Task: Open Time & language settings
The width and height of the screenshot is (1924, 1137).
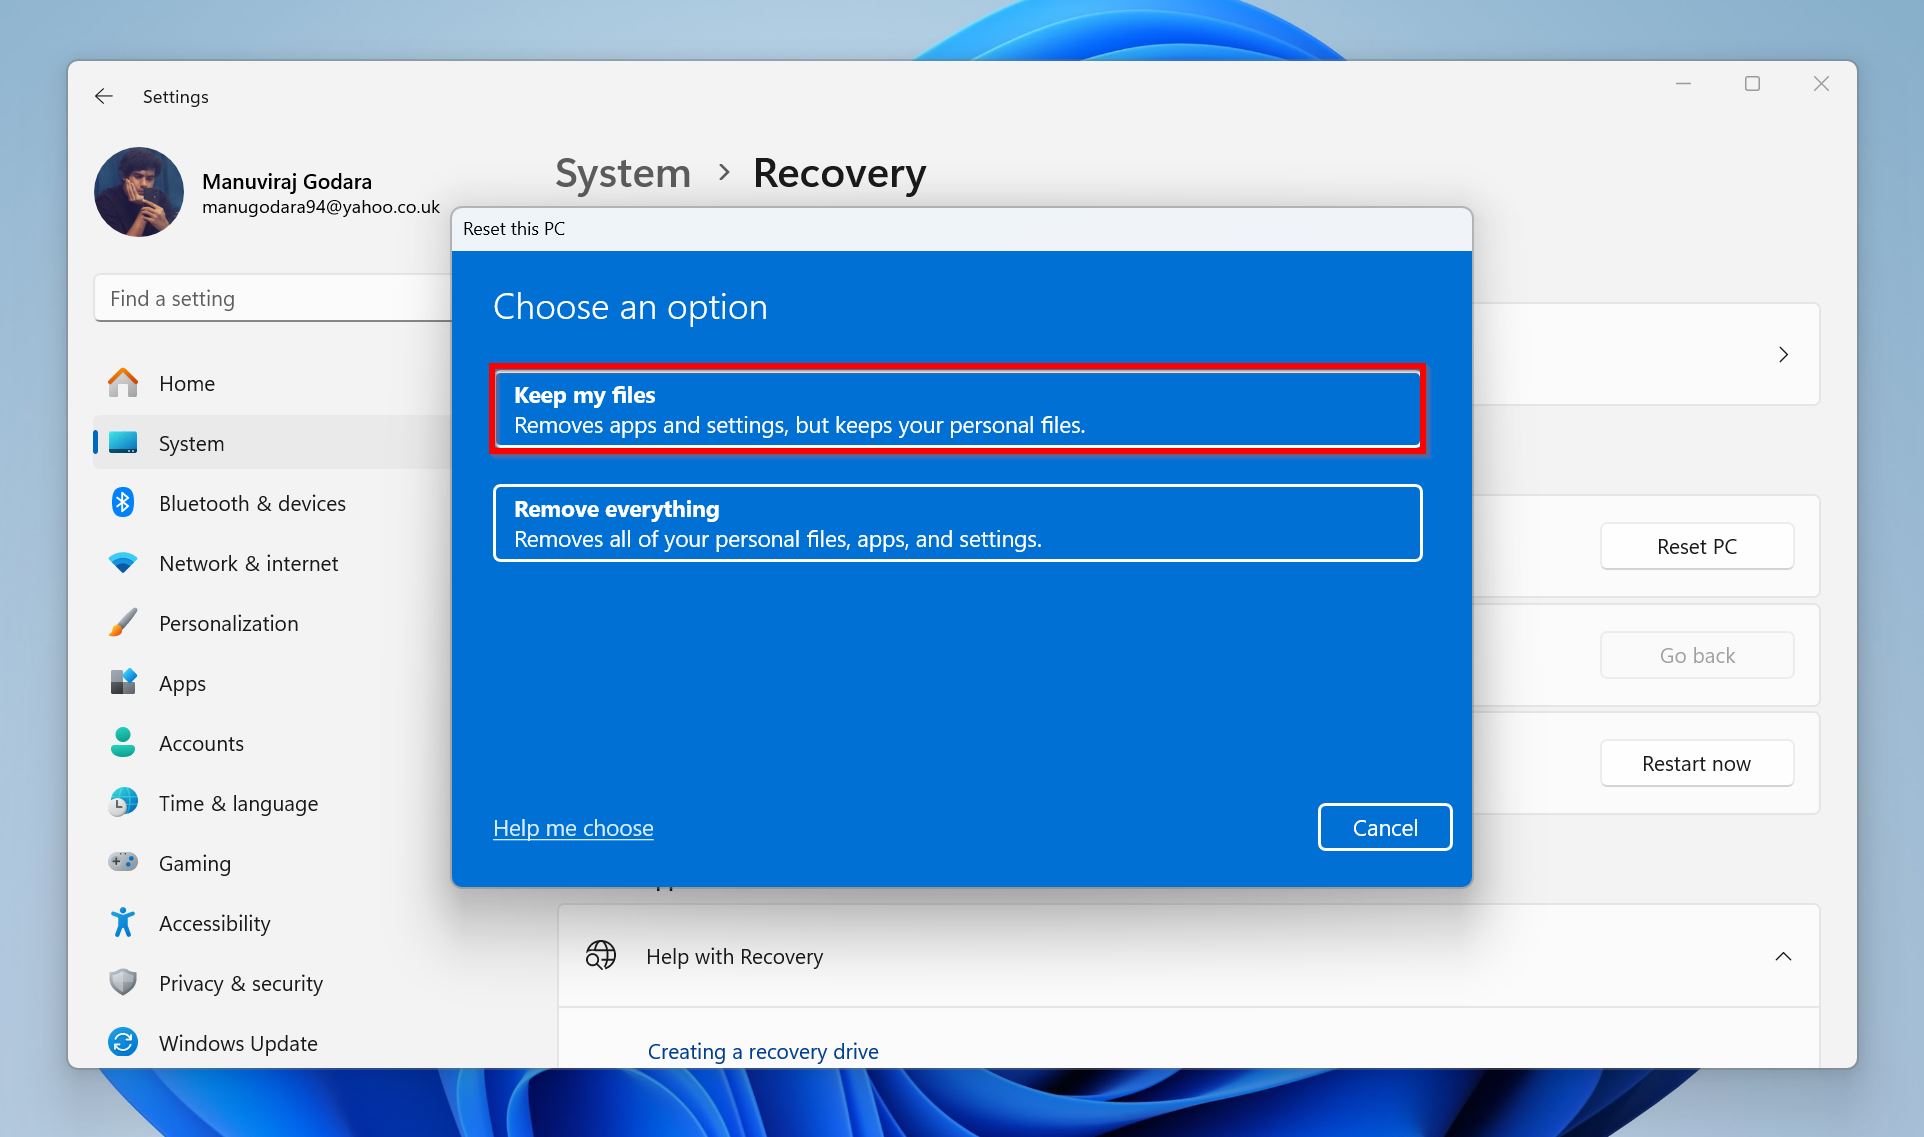Action: 238,804
